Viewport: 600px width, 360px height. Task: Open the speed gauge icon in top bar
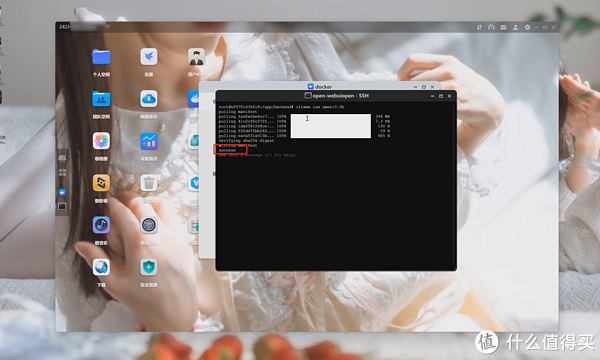point(491,28)
